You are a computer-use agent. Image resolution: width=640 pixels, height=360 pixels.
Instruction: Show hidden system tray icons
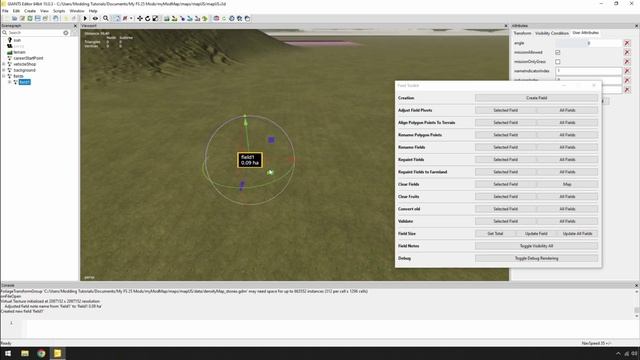pyautogui.click(x=618, y=354)
